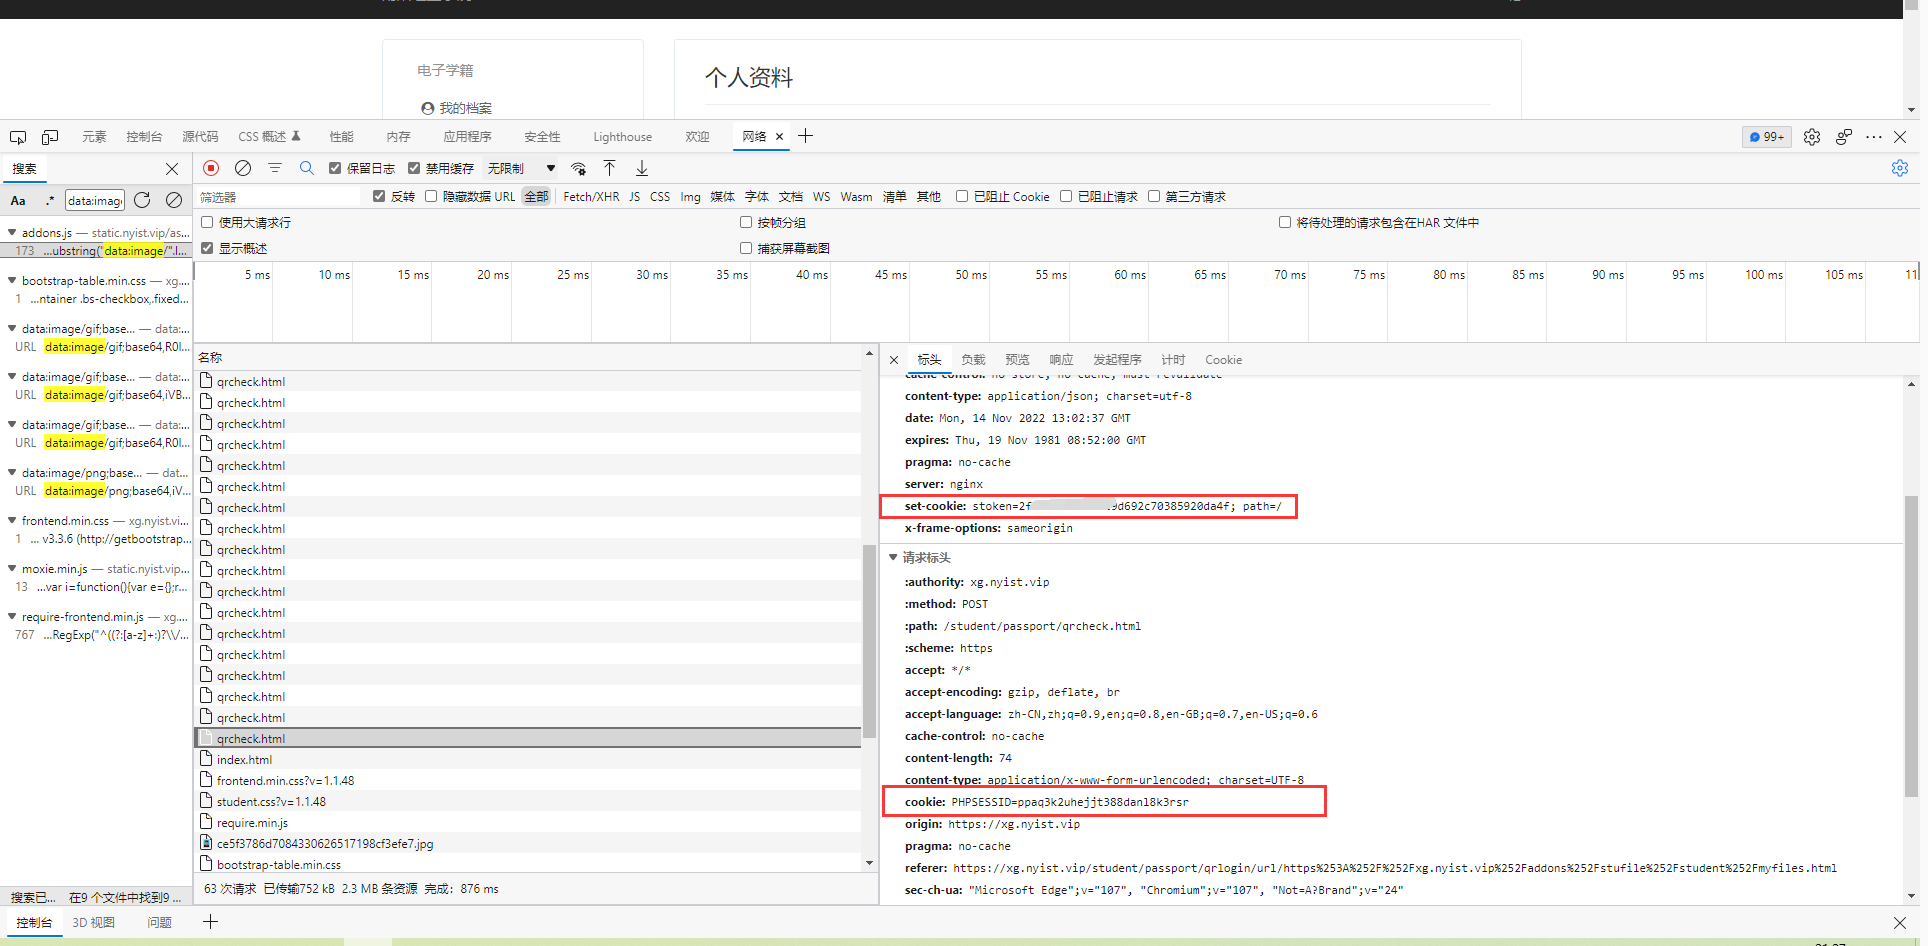Viewport: 1928px width, 946px height.
Task: Collapse frontend.min.css search result group
Action: 12,520
